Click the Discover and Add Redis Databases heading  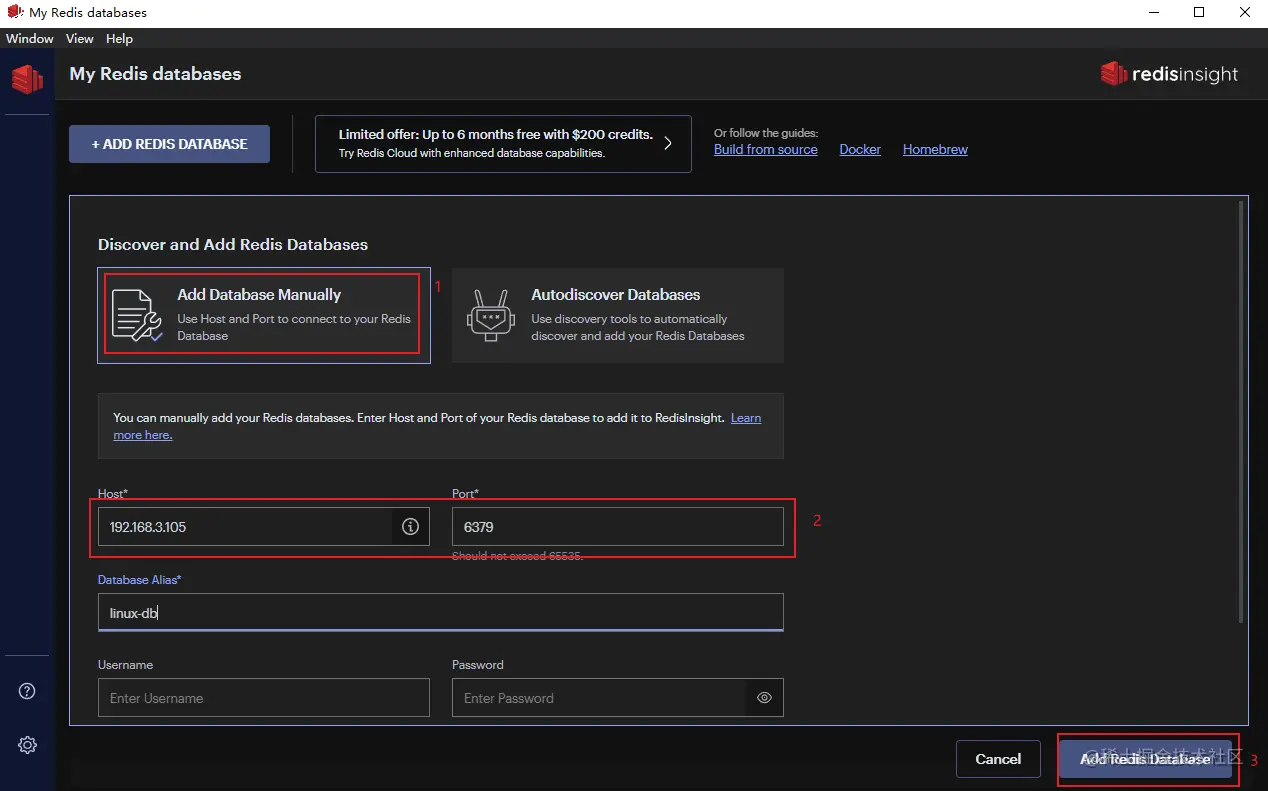pyautogui.click(x=233, y=244)
